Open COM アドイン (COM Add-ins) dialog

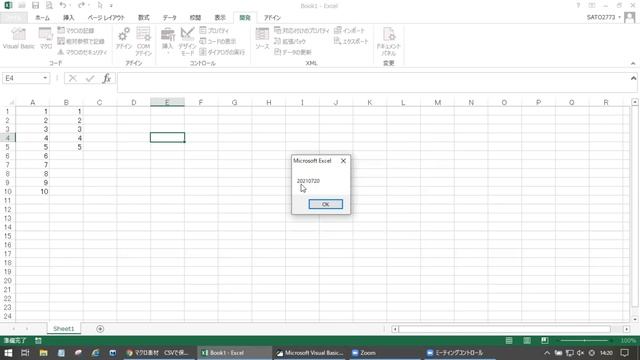[x=143, y=42]
